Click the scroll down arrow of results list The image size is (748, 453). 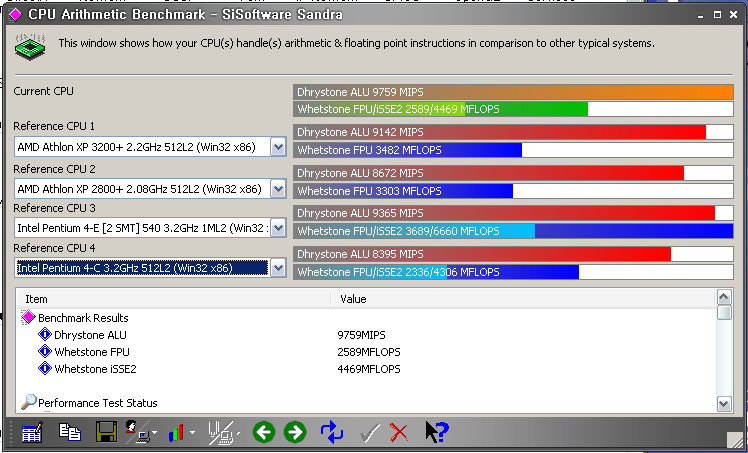pos(724,404)
